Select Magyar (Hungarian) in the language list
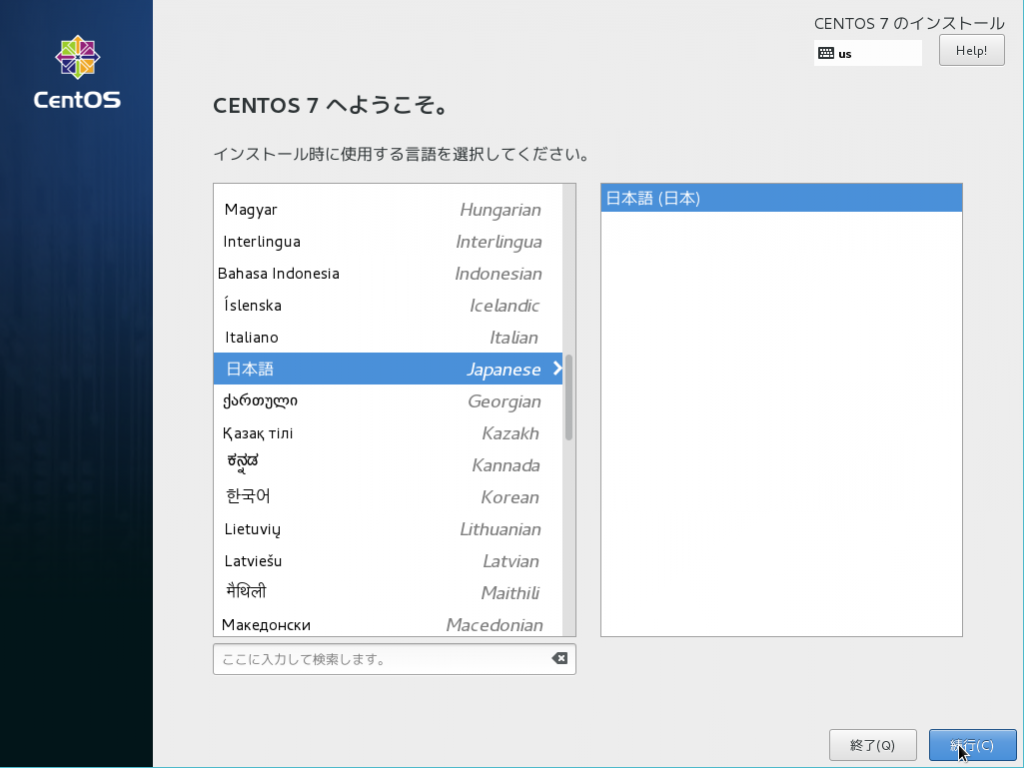Screen dimensions: 1024x768 [x=388, y=210]
